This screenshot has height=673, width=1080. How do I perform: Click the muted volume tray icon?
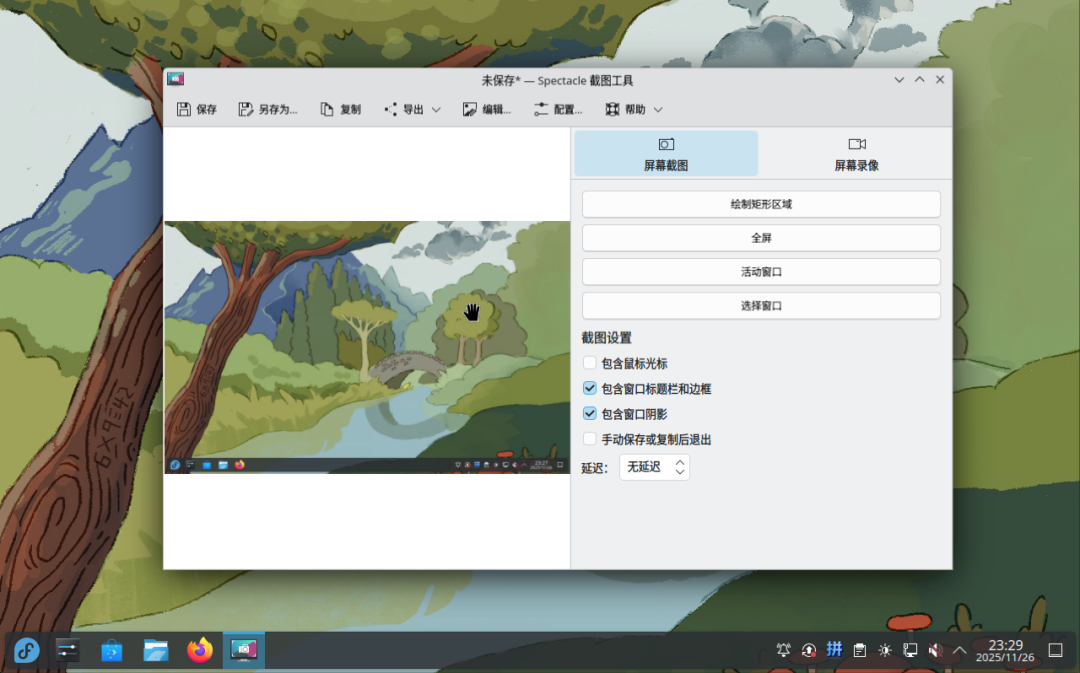pyautogui.click(x=935, y=650)
